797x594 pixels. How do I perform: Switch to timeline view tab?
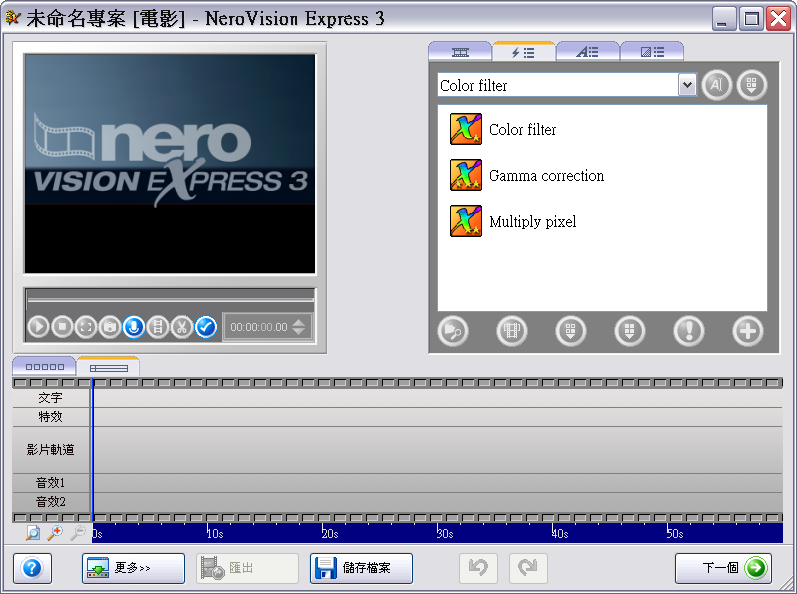108,367
